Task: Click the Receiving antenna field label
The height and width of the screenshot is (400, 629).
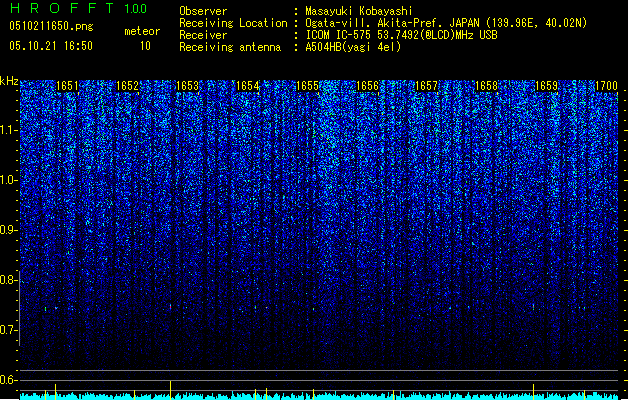Action: tap(230, 47)
